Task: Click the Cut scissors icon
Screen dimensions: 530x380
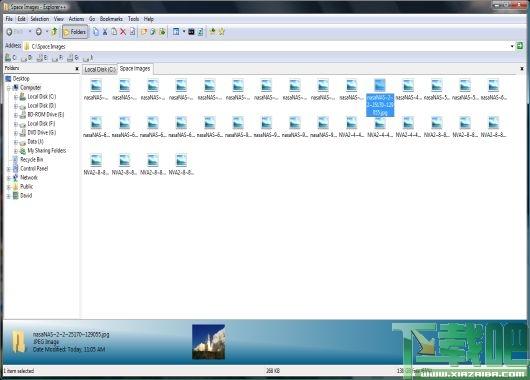Action: (105, 32)
